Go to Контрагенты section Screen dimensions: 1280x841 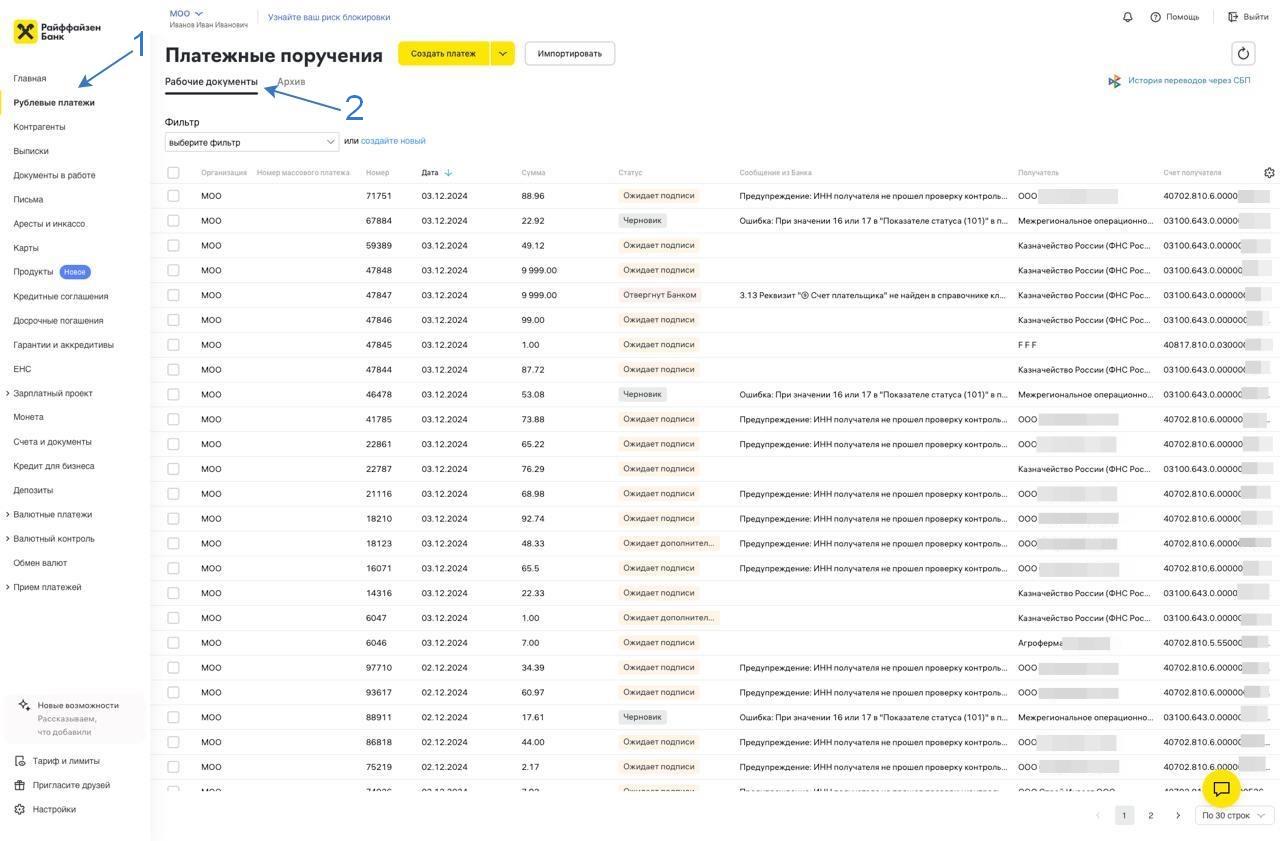[x=39, y=127]
